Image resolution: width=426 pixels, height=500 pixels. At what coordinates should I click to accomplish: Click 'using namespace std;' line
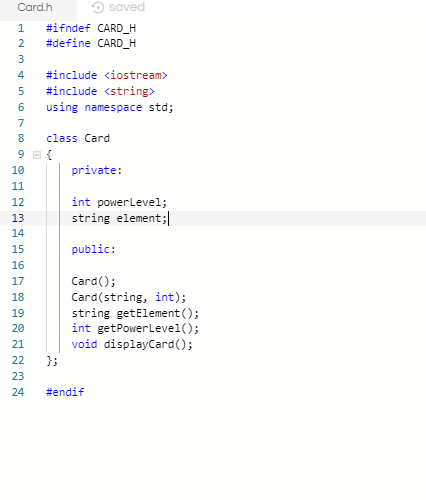pyautogui.click(x=110, y=107)
